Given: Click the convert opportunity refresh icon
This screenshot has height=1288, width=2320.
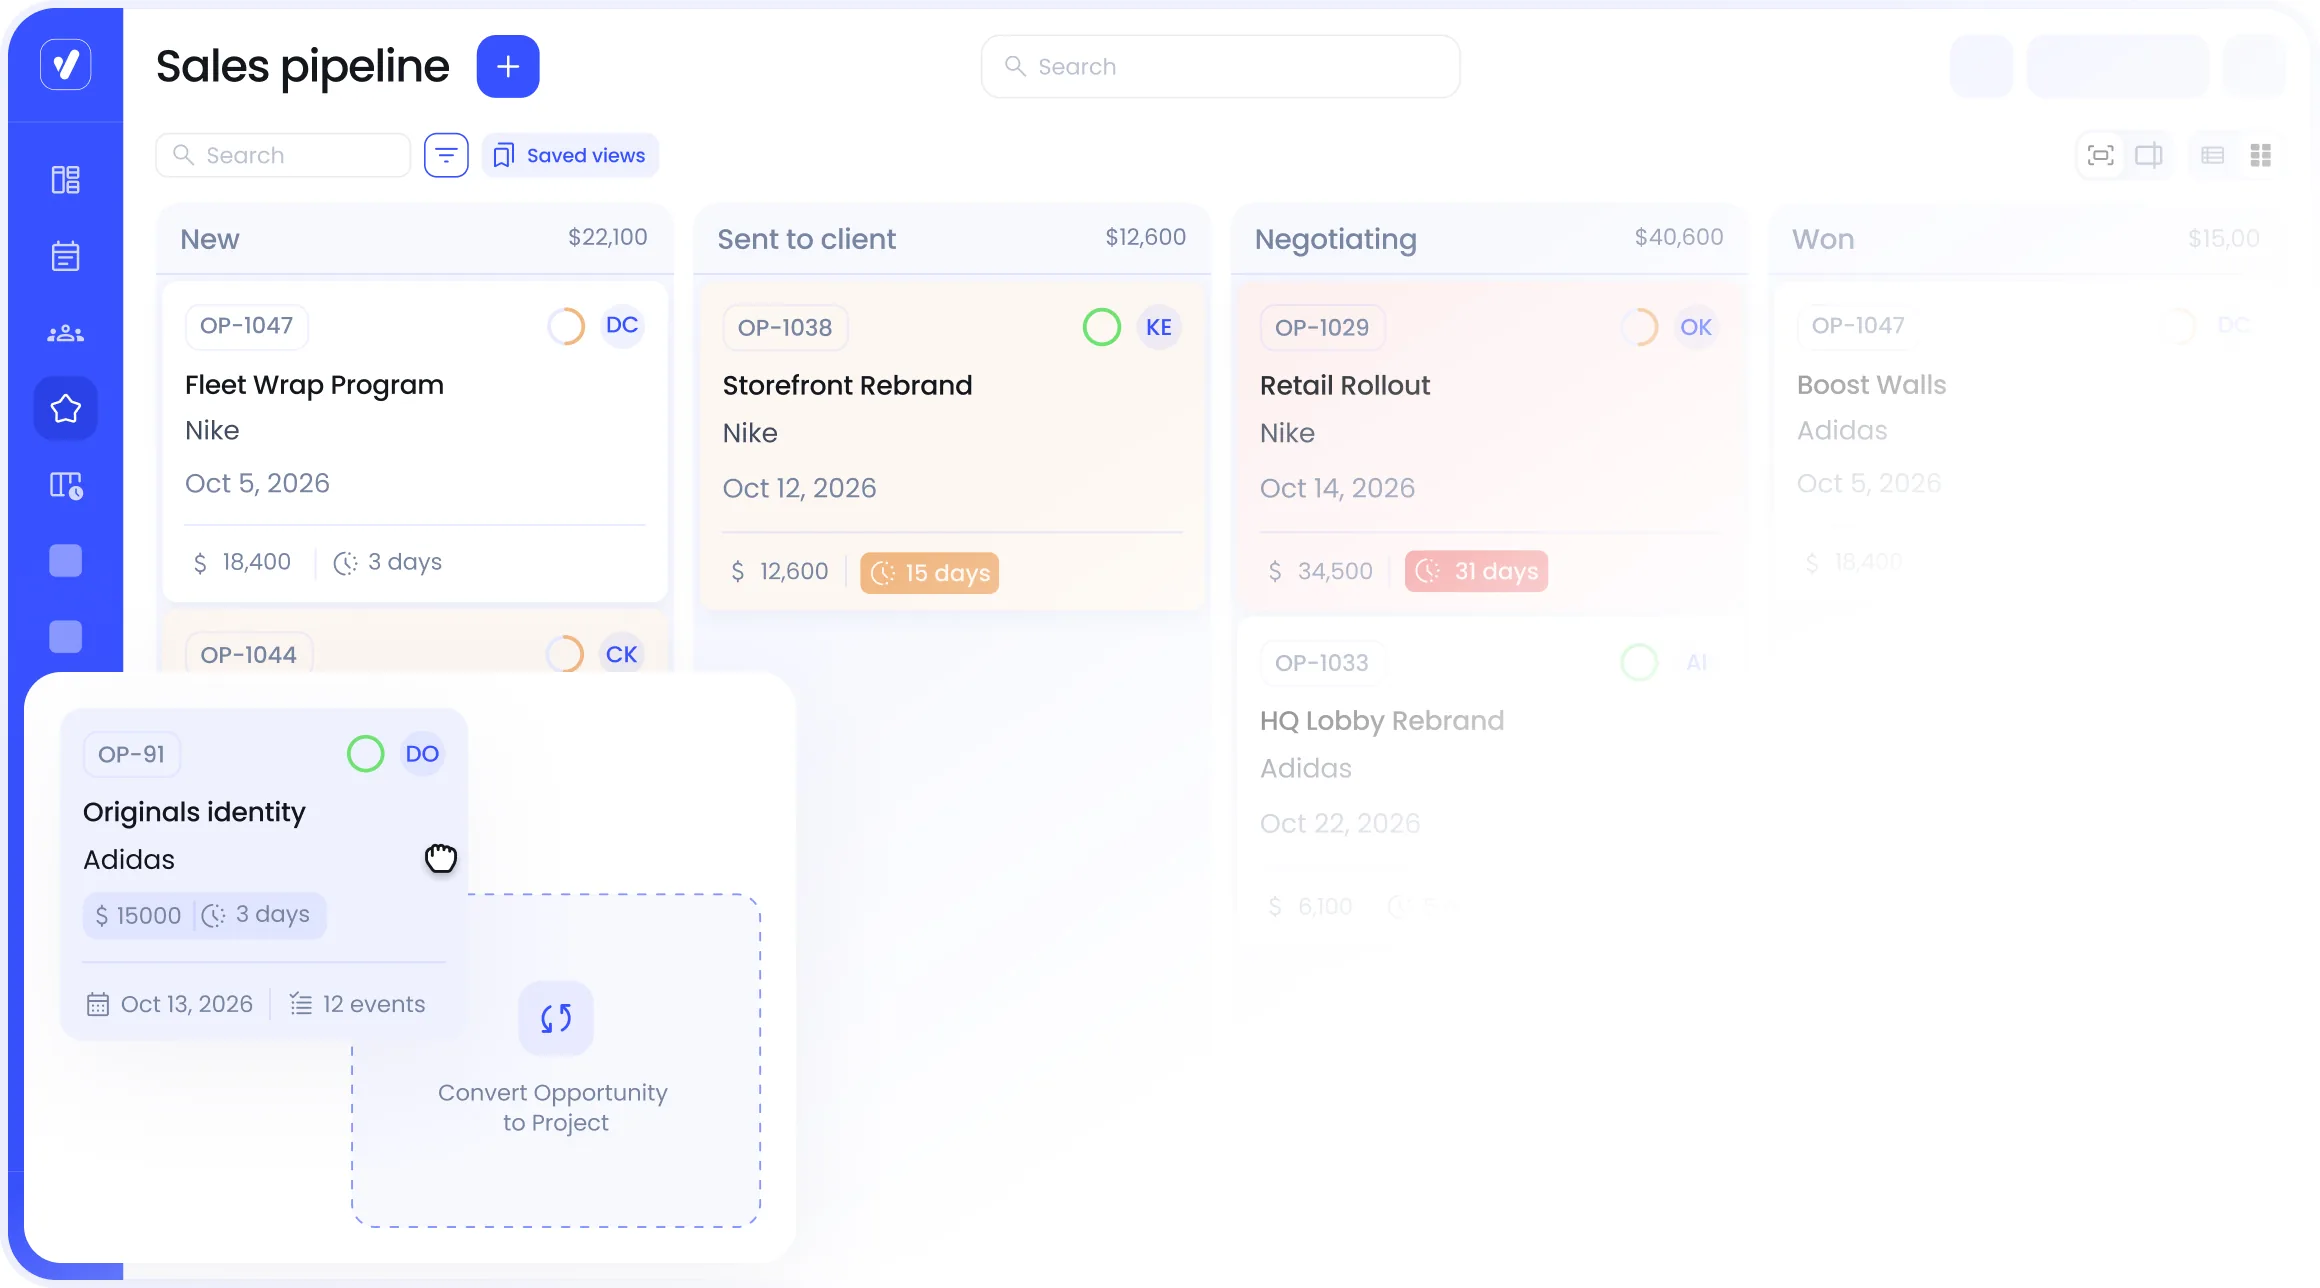Looking at the screenshot, I should [556, 1018].
